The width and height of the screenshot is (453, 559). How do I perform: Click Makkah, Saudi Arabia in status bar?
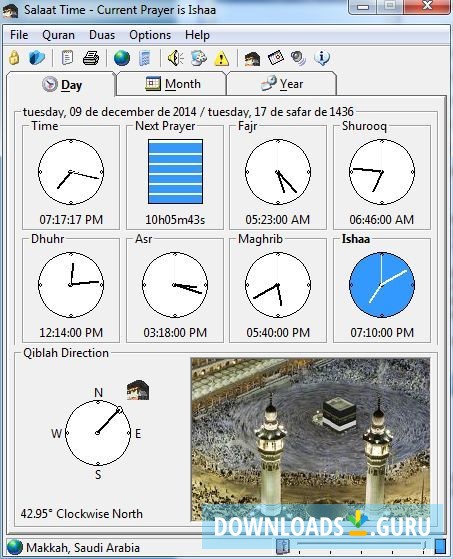pos(83,547)
